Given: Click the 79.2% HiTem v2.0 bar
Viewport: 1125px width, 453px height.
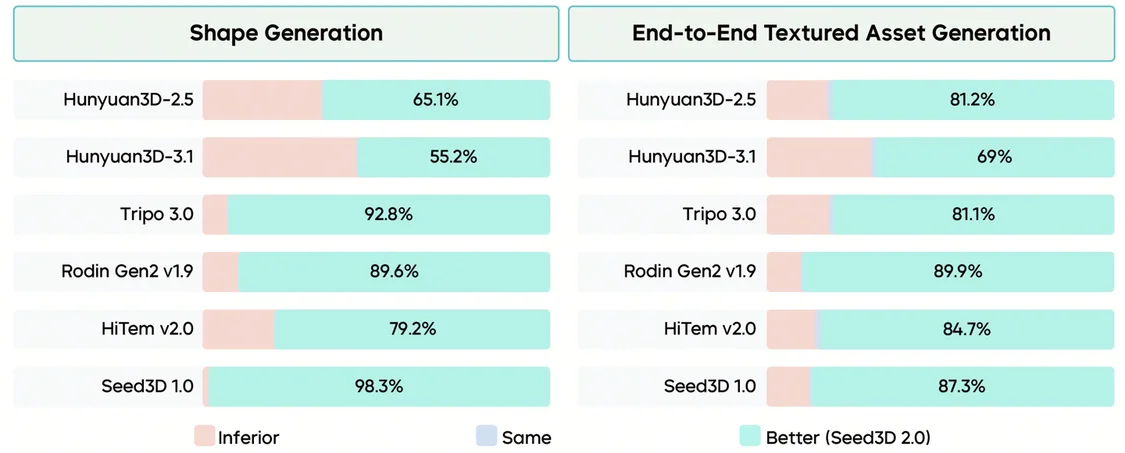Looking at the screenshot, I should point(412,329).
